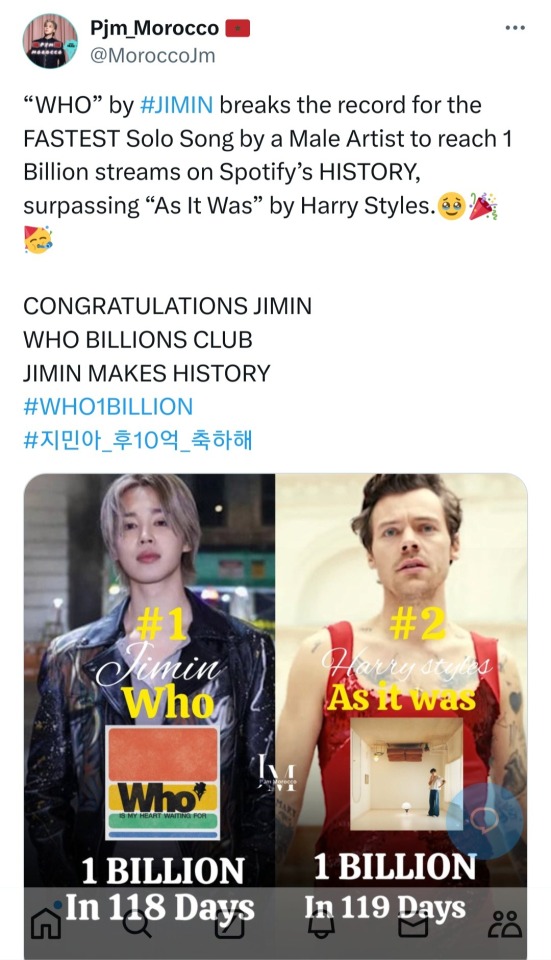The height and width of the screenshot is (960, 551).
Task: Tap the Who album cover art
Action: pos(163,783)
